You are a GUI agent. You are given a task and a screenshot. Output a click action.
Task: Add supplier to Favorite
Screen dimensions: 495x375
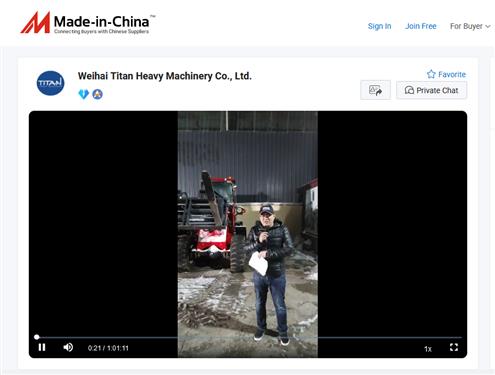click(446, 74)
